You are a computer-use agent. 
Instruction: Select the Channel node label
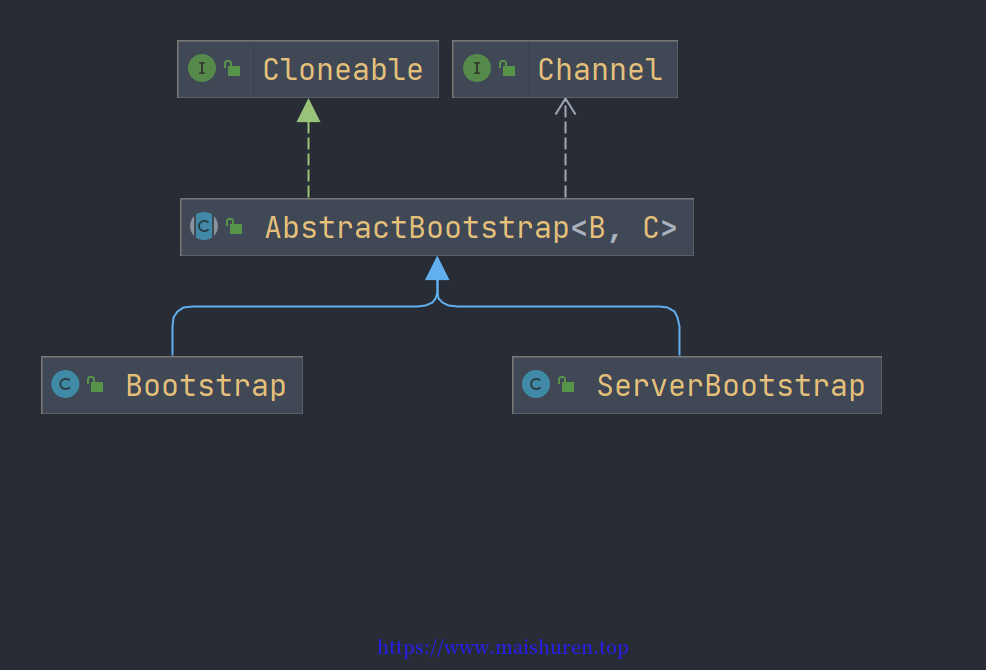[600, 70]
